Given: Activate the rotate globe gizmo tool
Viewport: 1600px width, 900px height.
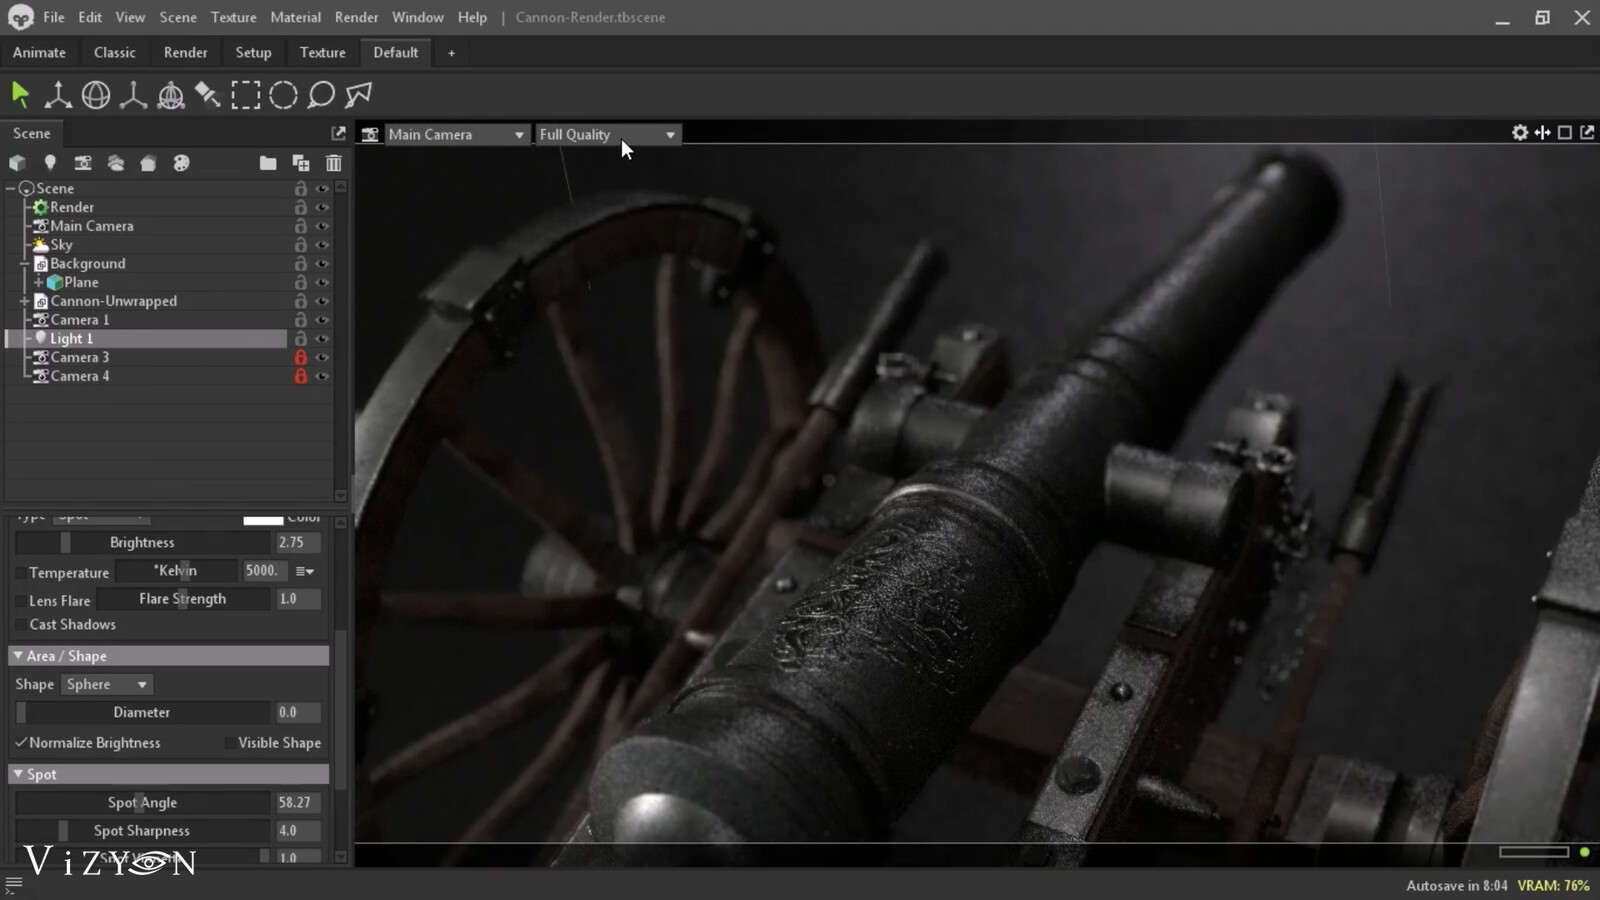Looking at the screenshot, I should 96,95.
